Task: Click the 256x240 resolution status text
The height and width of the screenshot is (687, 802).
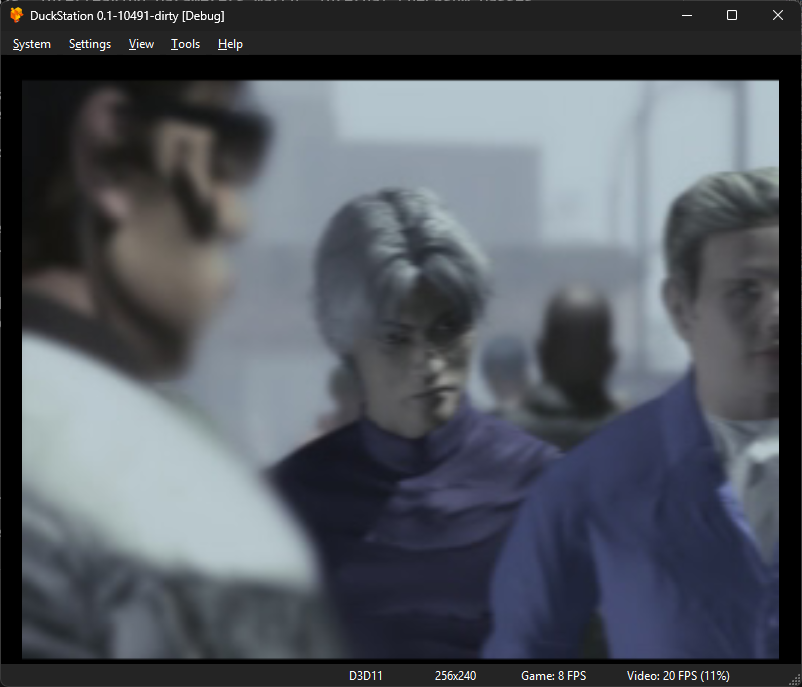Action: (x=455, y=676)
